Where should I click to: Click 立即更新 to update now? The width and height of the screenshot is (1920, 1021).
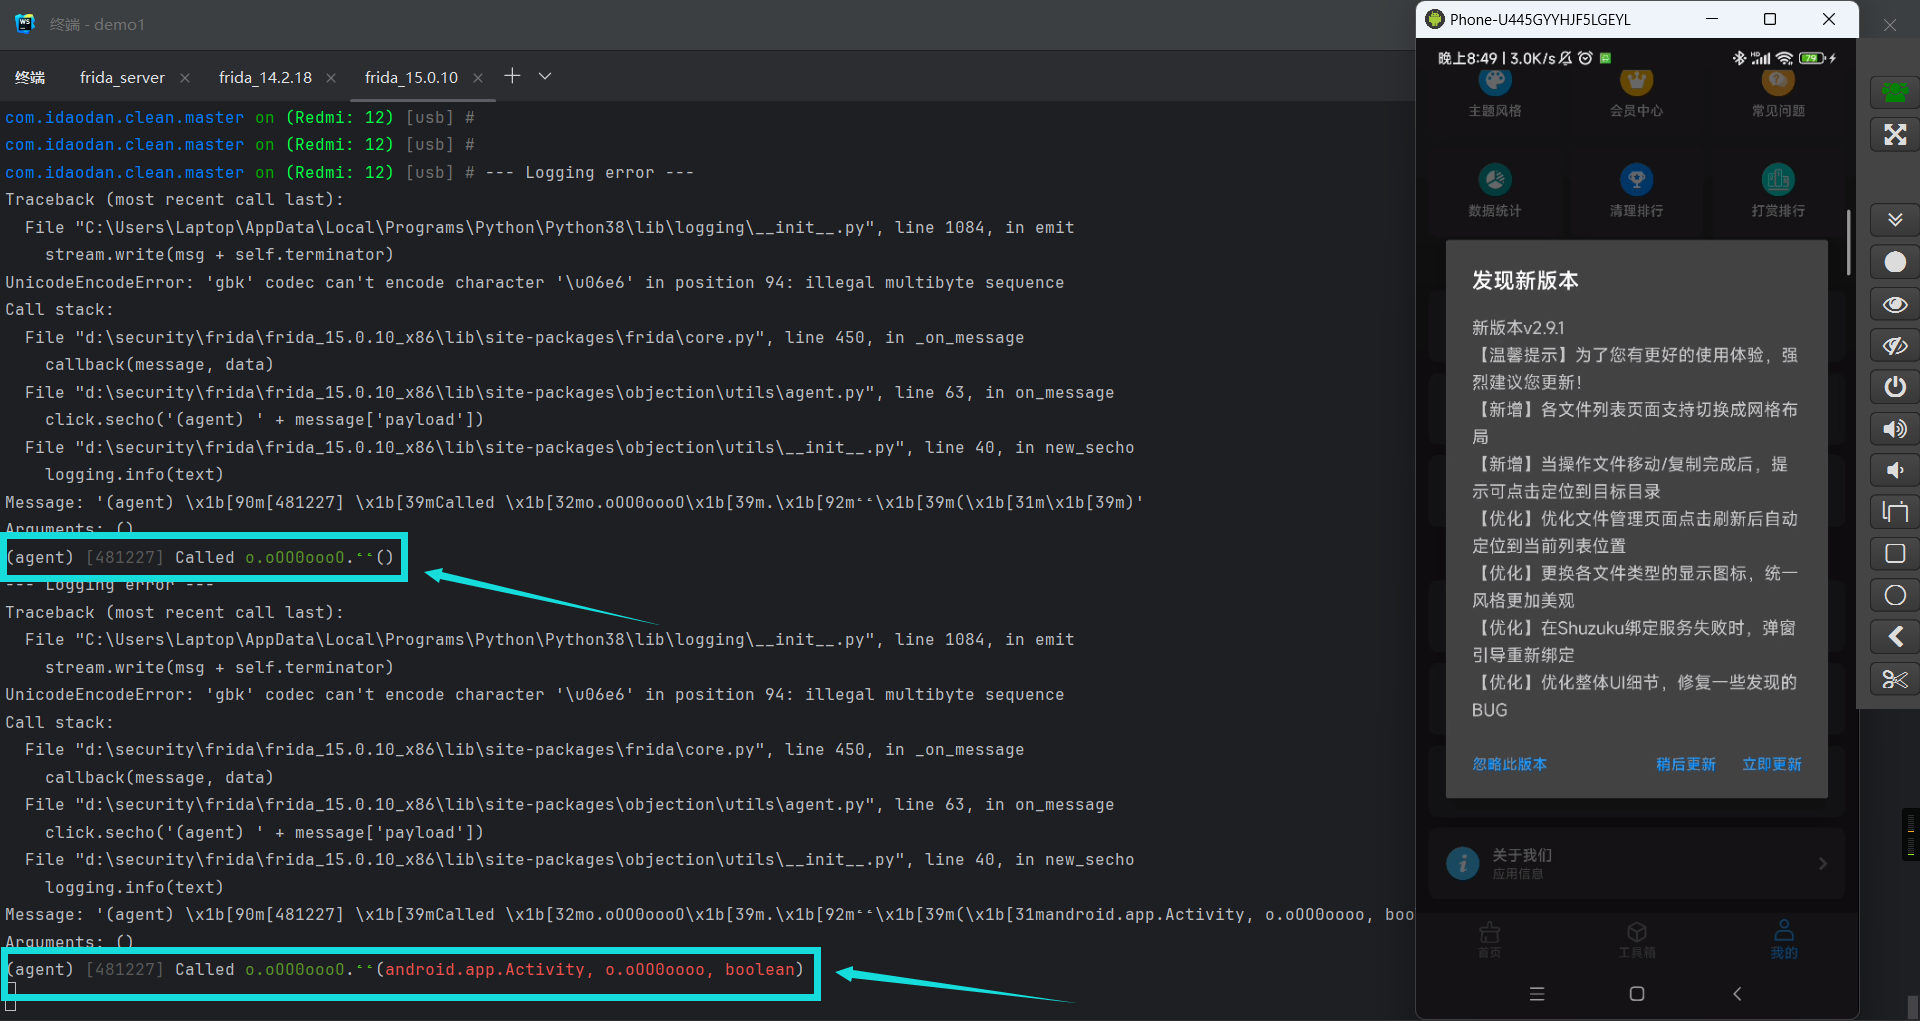tap(1772, 764)
